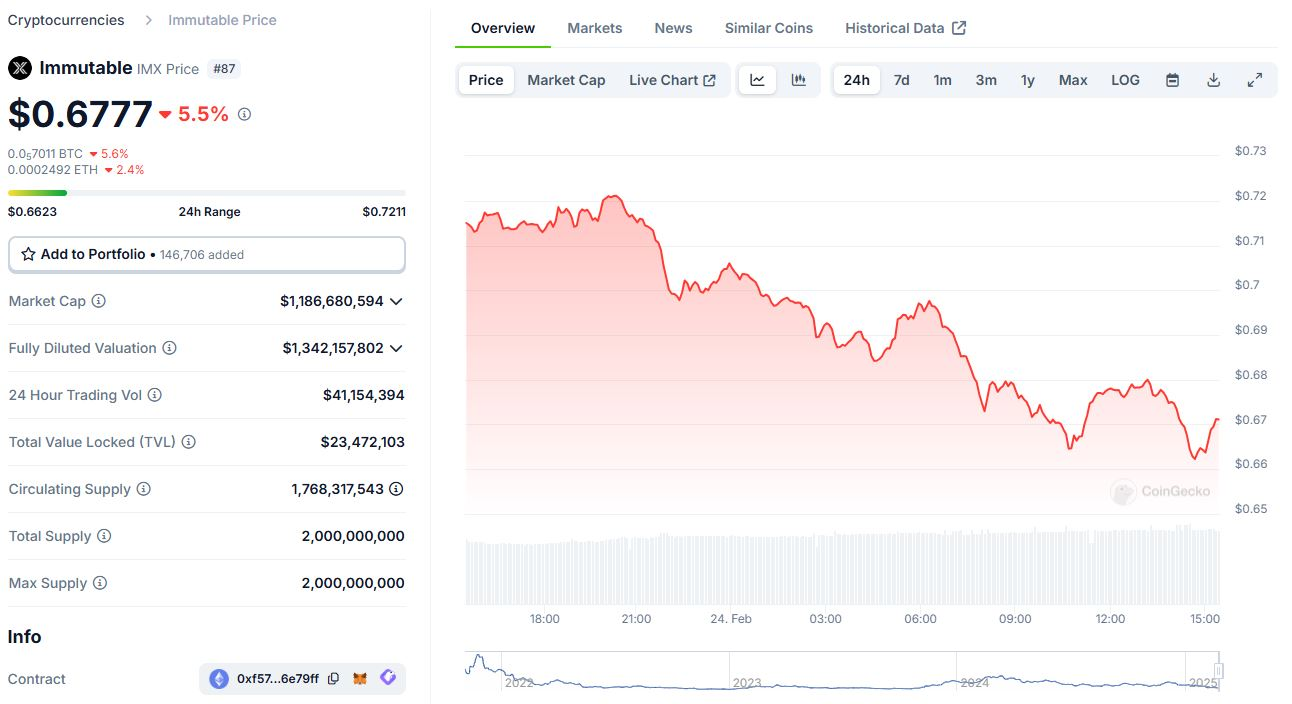
Task: Open Cryptocurrencies breadcrumb link
Action: [66, 20]
